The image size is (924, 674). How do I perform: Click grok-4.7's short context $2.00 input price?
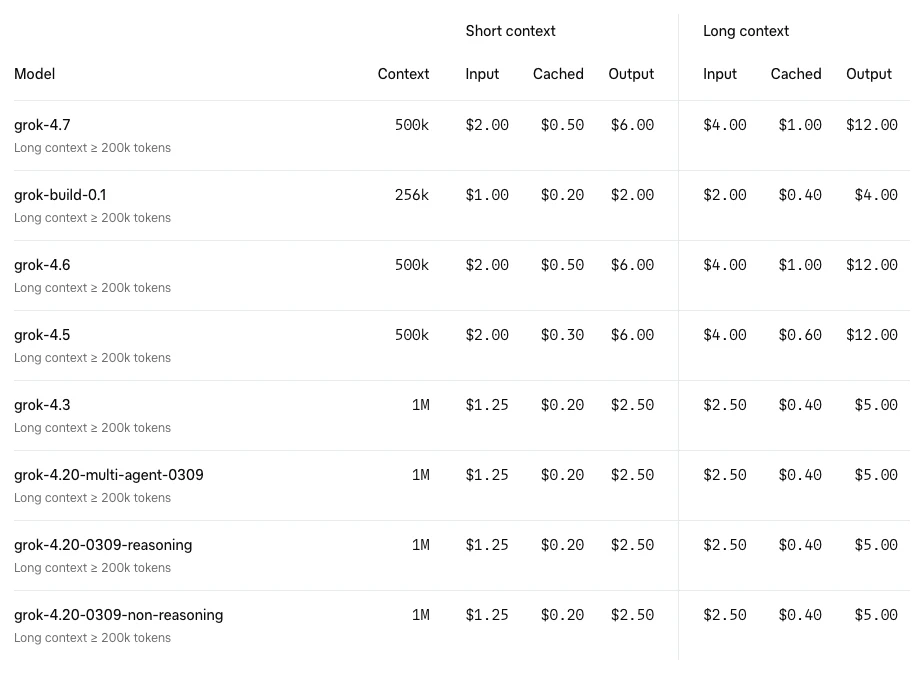point(487,125)
